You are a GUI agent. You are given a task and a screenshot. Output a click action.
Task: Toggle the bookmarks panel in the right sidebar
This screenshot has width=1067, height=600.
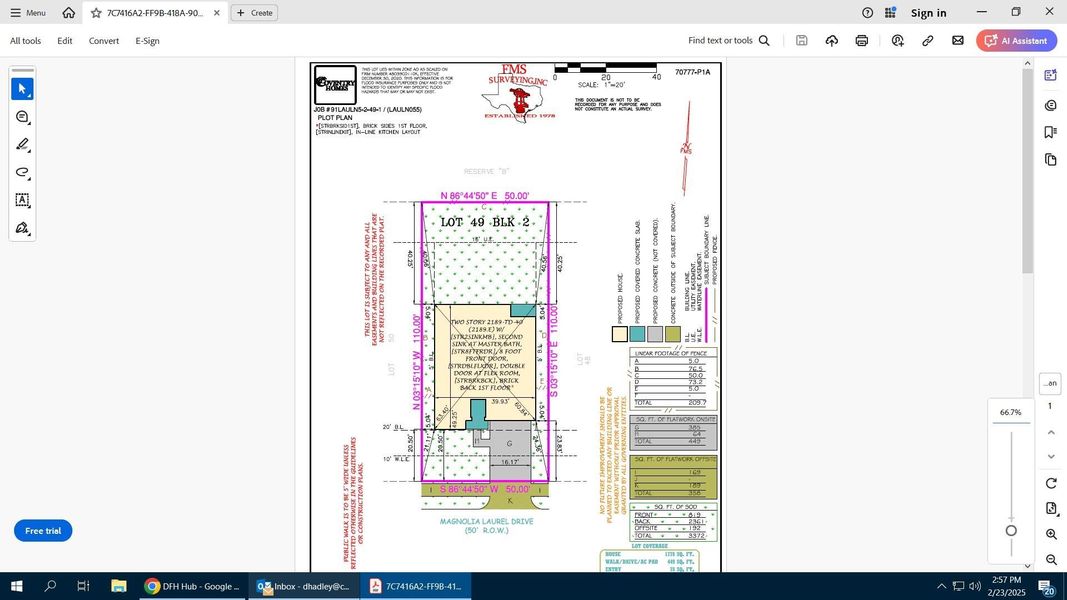1050,132
